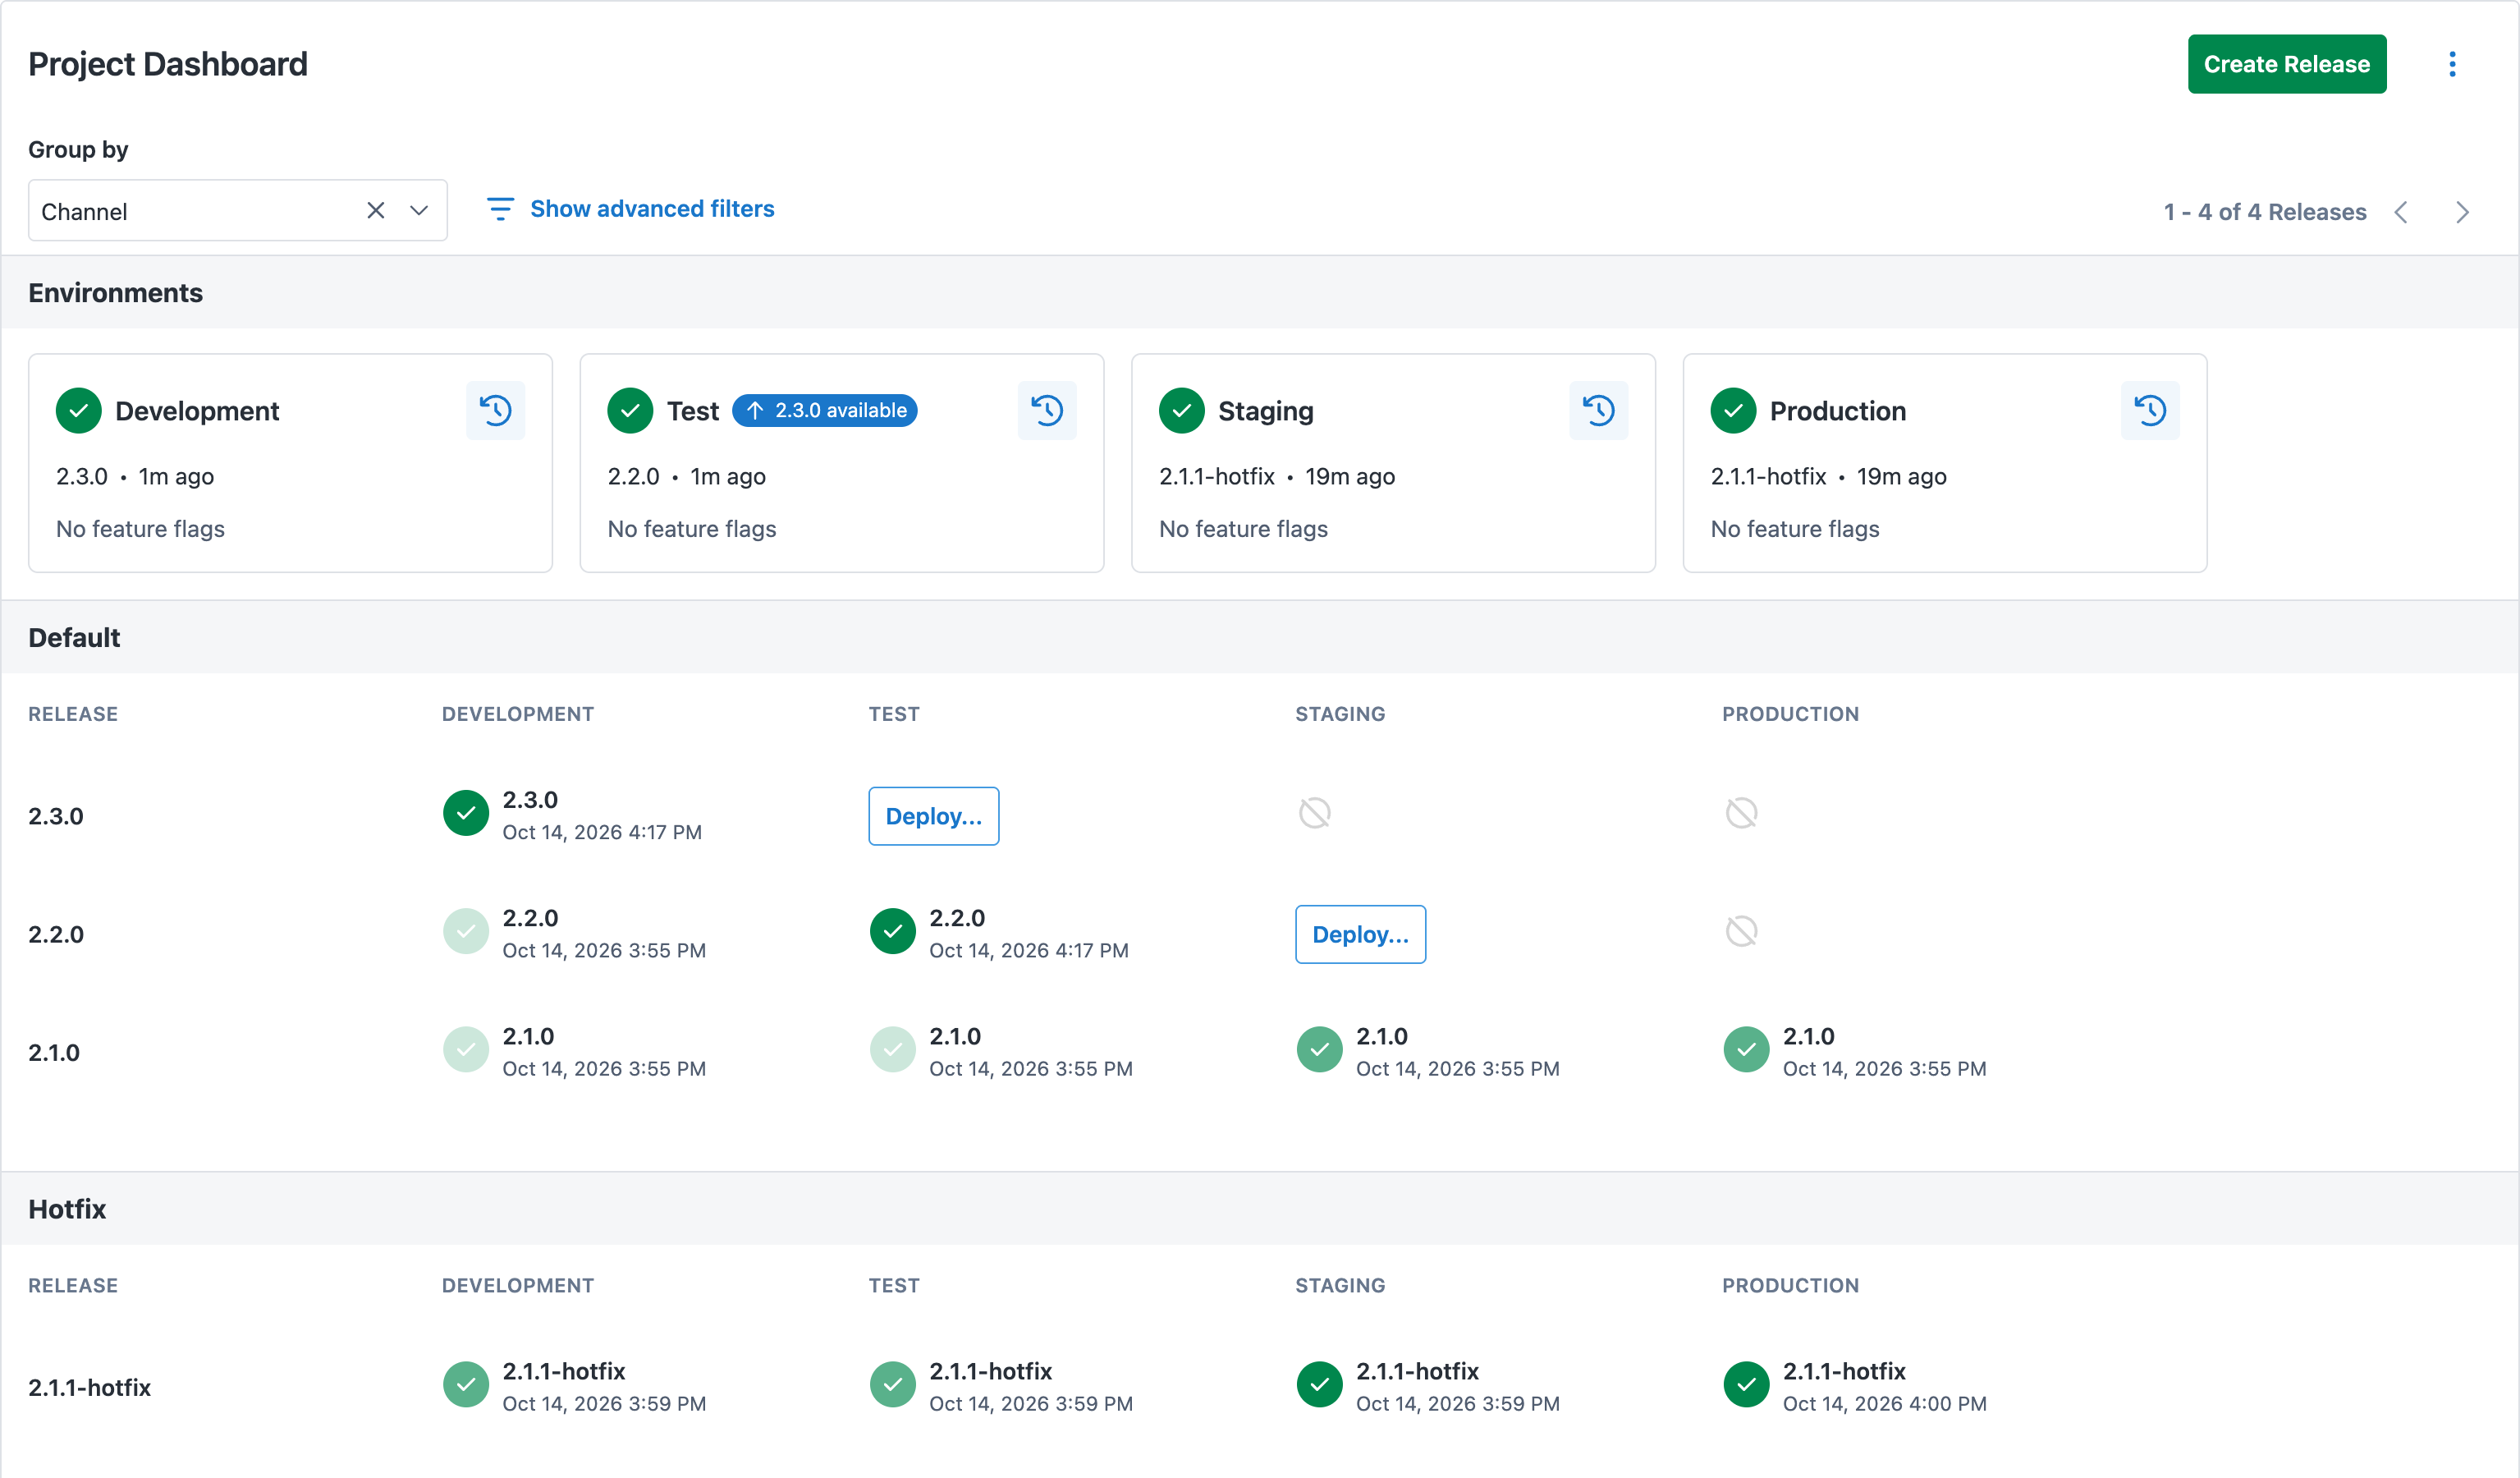Click Test card success status icon
Screen dimensions: 2520x1478
click(630, 410)
